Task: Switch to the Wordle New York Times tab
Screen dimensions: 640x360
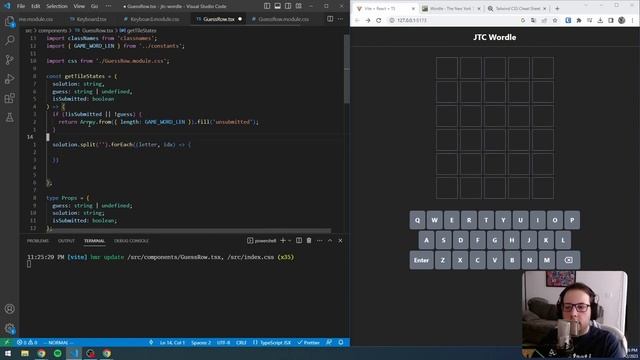Action: (x=451, y=9)
